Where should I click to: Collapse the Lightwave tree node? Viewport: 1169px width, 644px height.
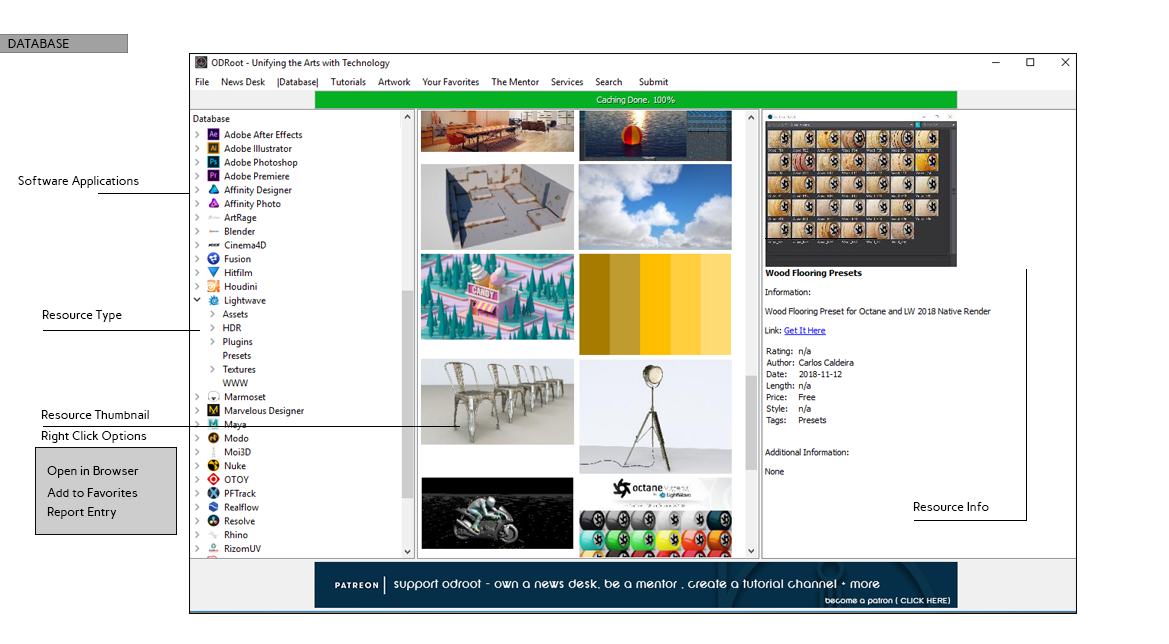coord(198,300)
